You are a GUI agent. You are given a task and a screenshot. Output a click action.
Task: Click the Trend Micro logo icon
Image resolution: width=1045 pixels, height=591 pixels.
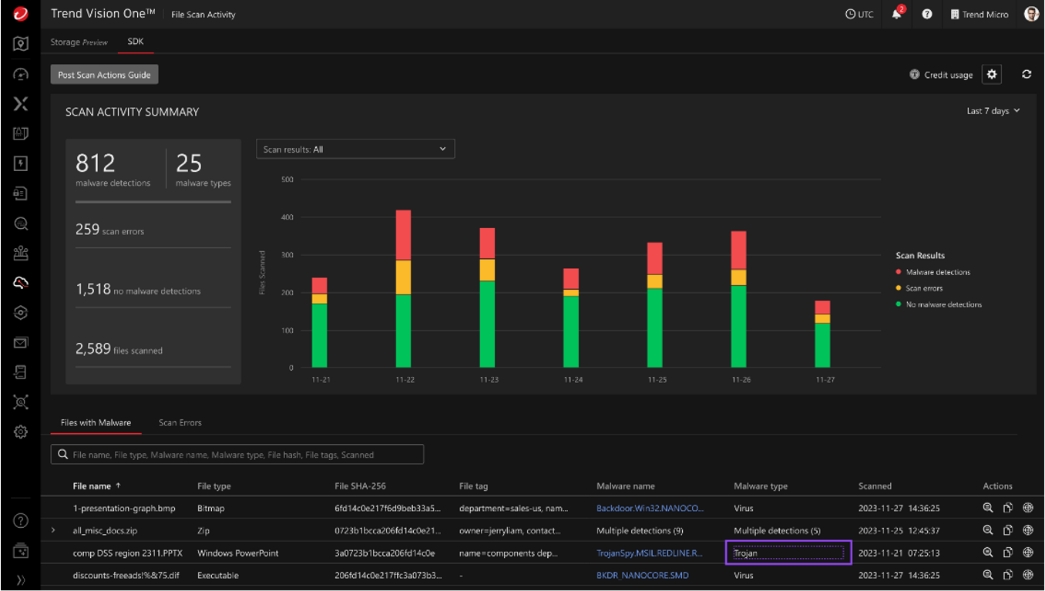(20, 14)
